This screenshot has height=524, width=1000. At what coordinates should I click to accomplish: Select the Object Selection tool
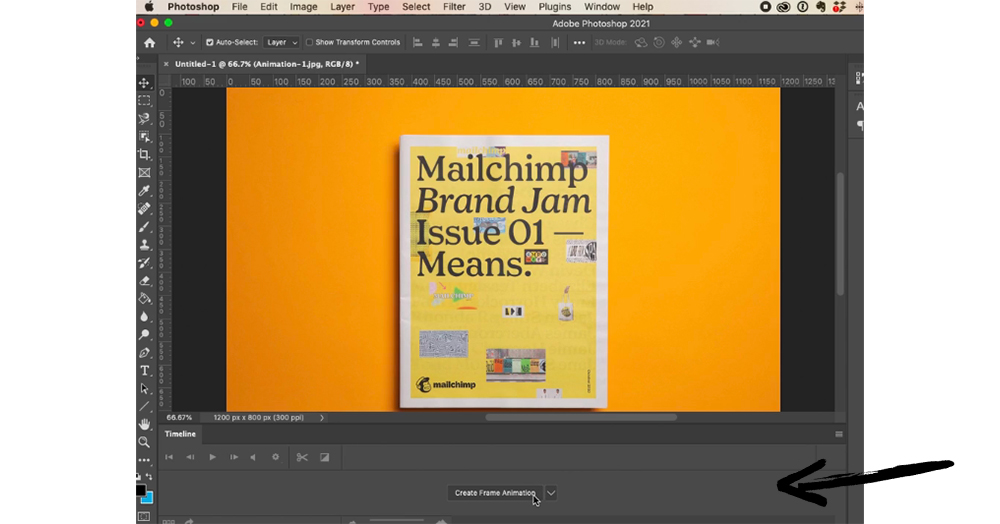[145, 136]
